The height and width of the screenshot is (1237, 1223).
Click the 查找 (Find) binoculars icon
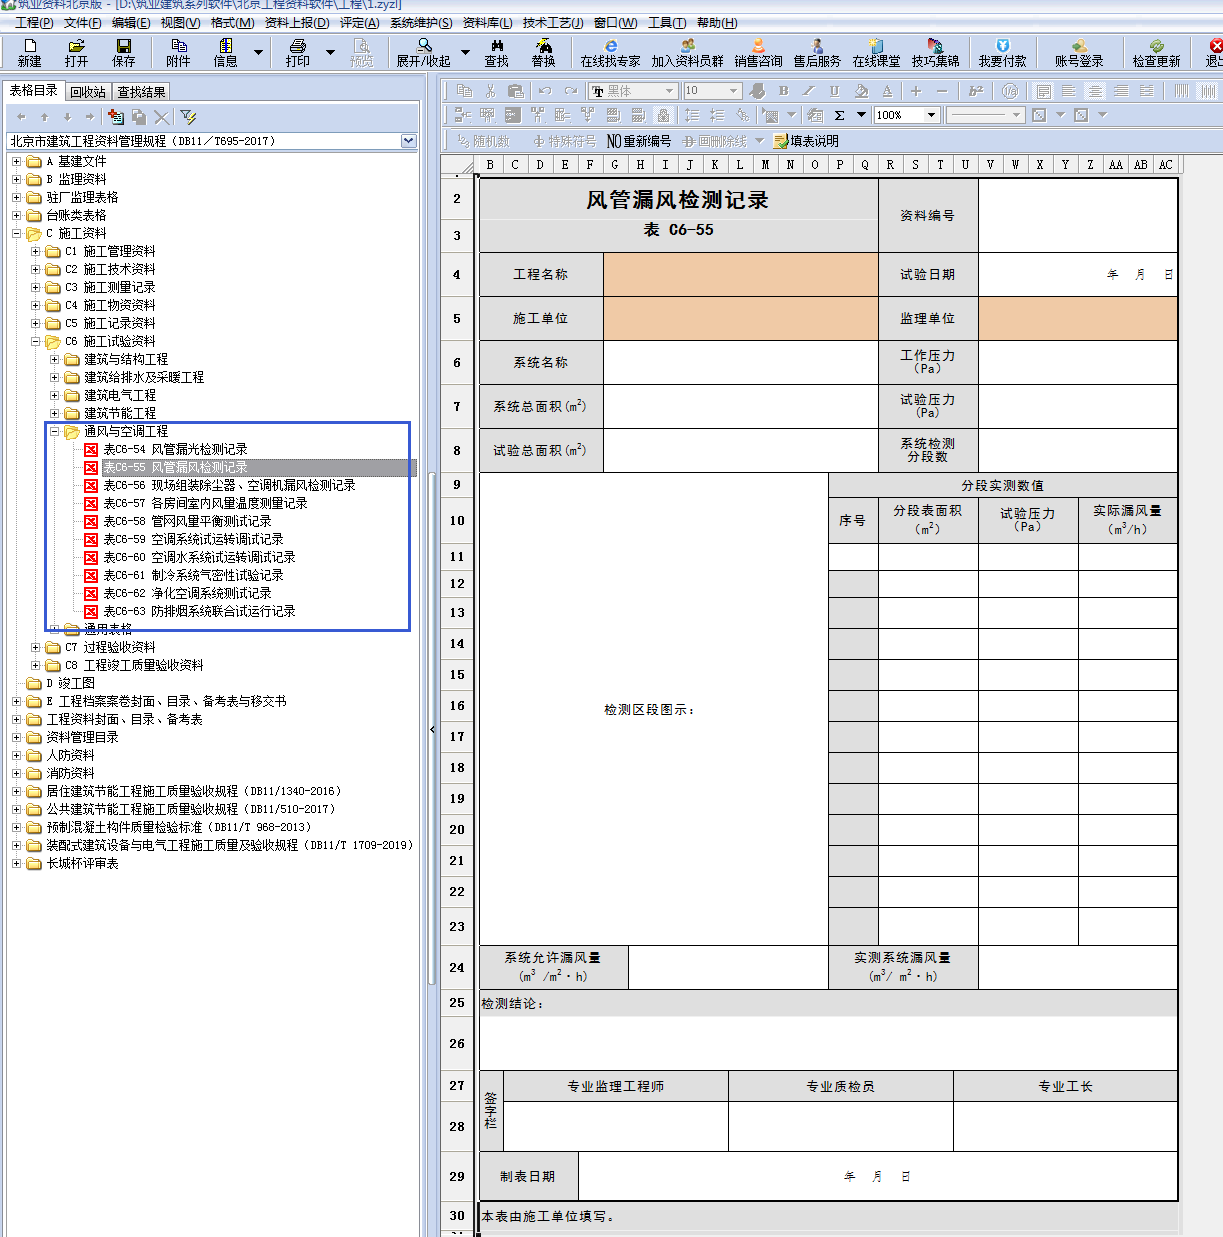point(497,52)
